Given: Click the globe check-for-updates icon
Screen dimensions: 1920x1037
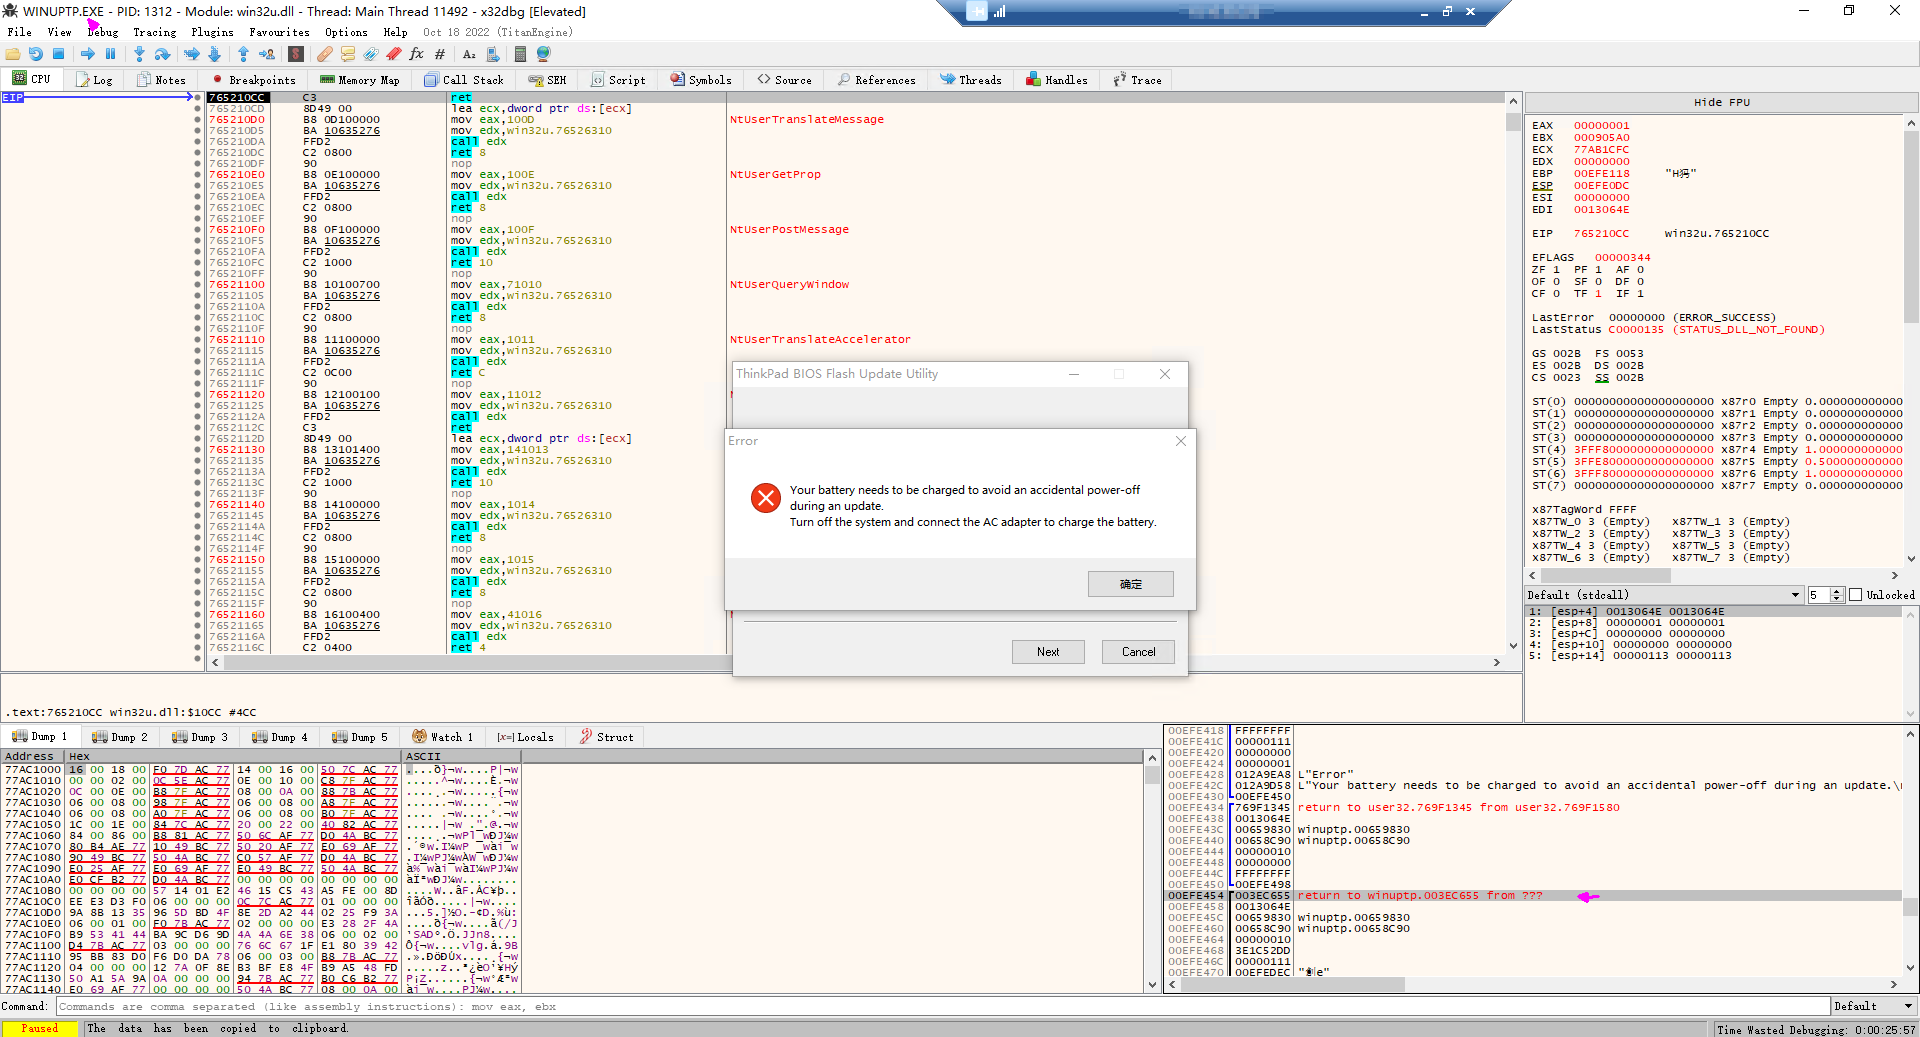Looking at the screenshot, I should point(544,54).
